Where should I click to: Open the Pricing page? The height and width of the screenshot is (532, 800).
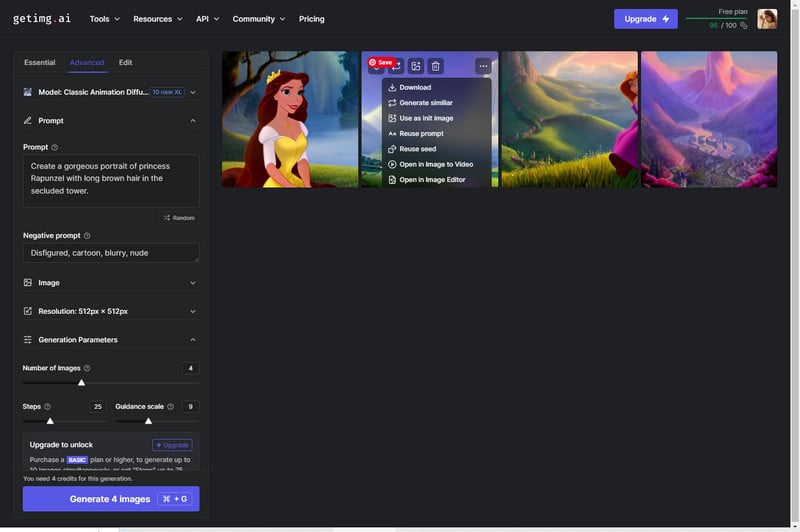[x=311, y=19]
